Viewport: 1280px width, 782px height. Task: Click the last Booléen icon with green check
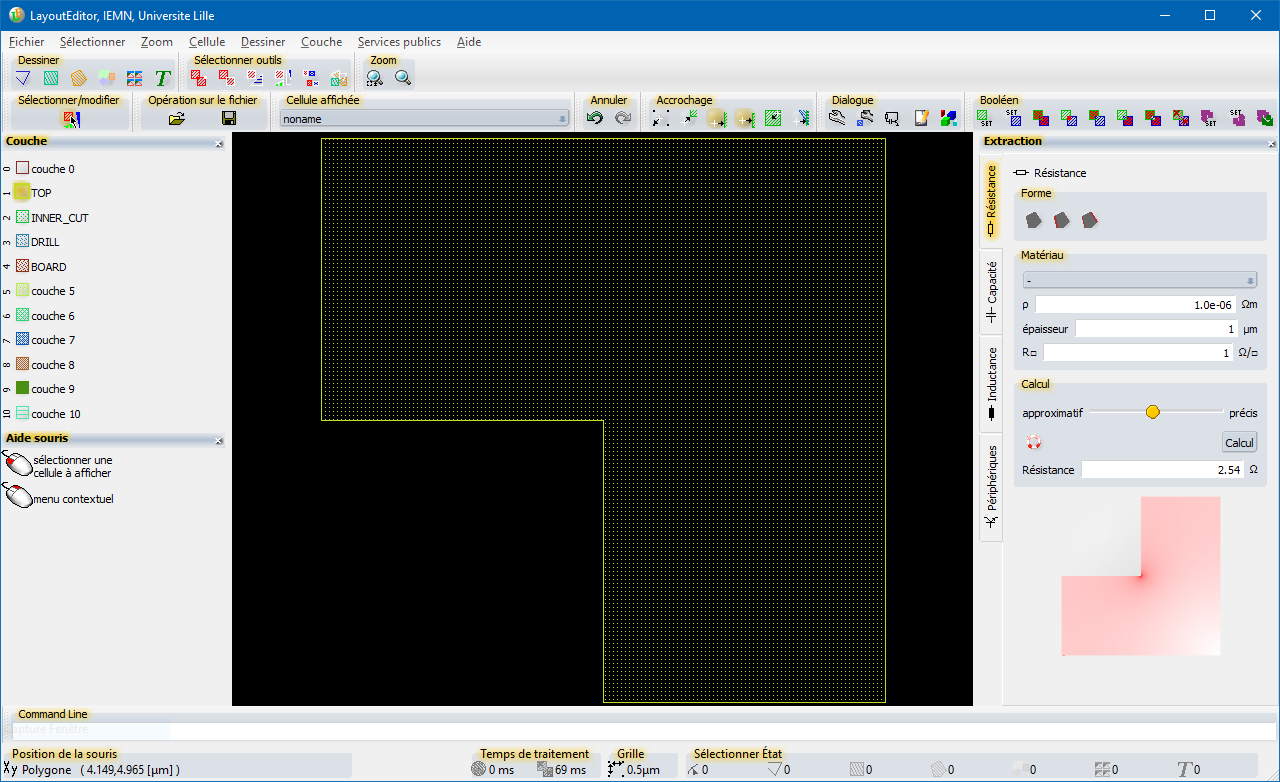pyautogui.click(x=1265, y=118)
